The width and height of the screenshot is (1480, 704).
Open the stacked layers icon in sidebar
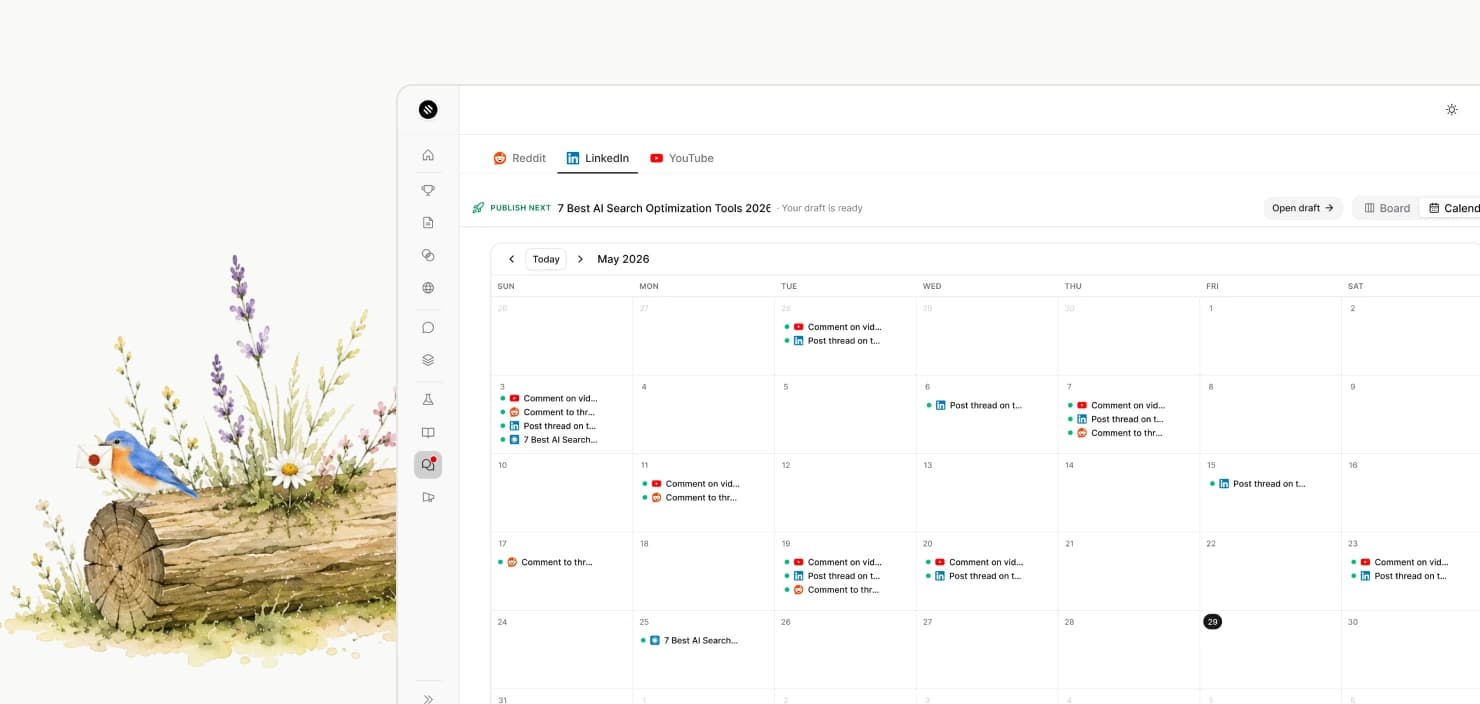tap(428, 360)
